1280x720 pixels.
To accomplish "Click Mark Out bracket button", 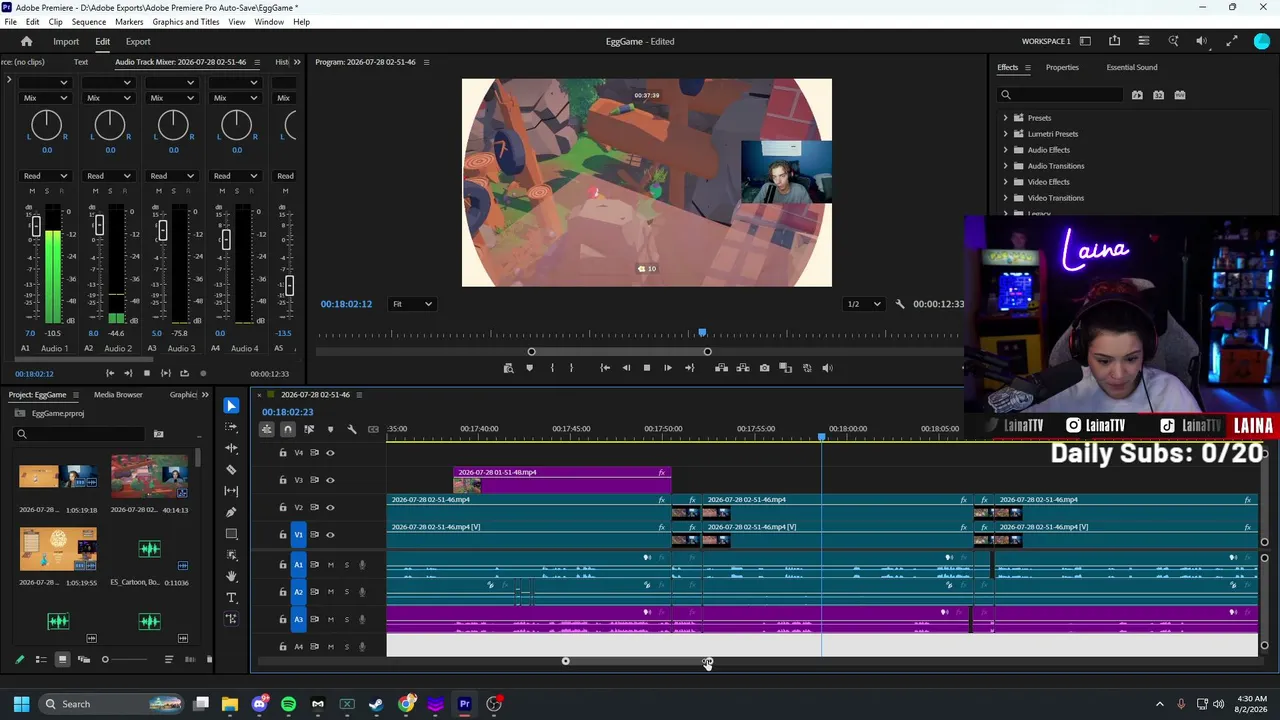I will pyautogui.click(x=571, y=368).
